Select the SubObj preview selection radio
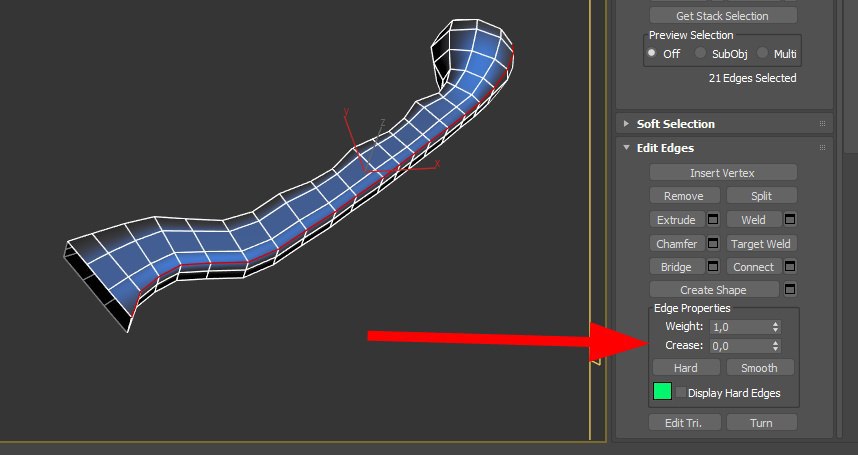The image size is (858, 455). coord(700,53)
